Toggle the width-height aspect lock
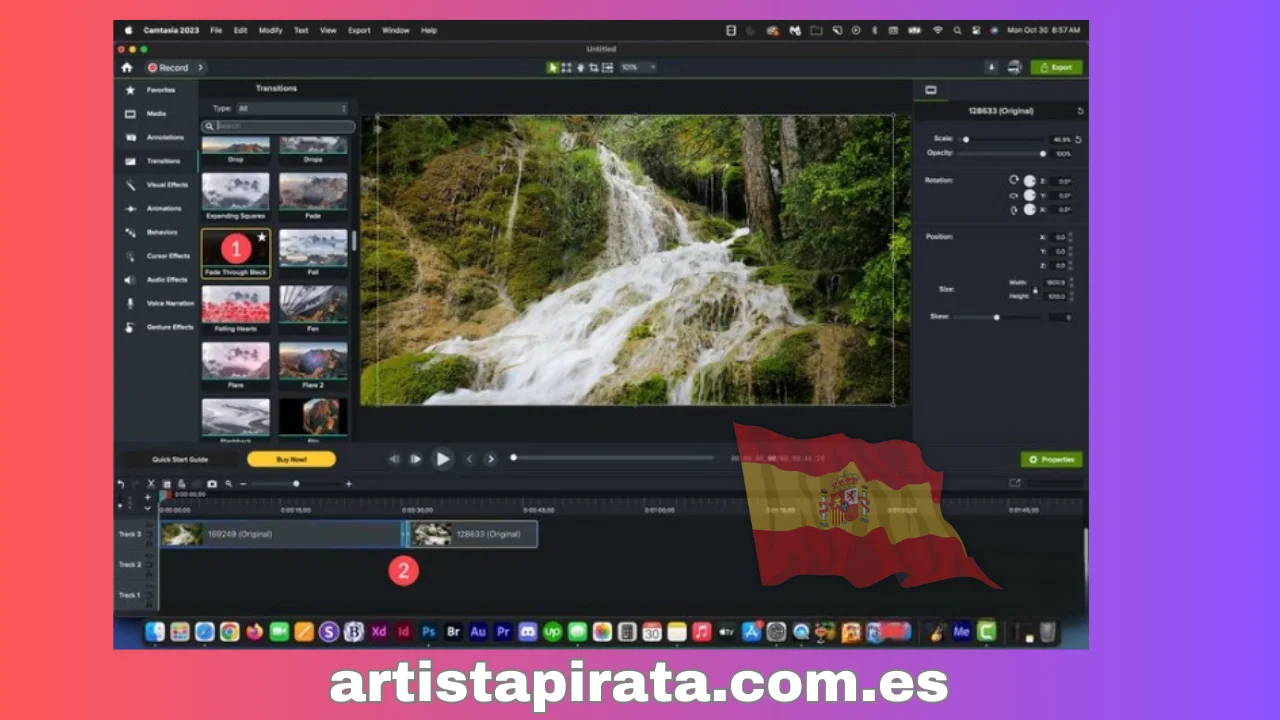 pos(1035,290)
